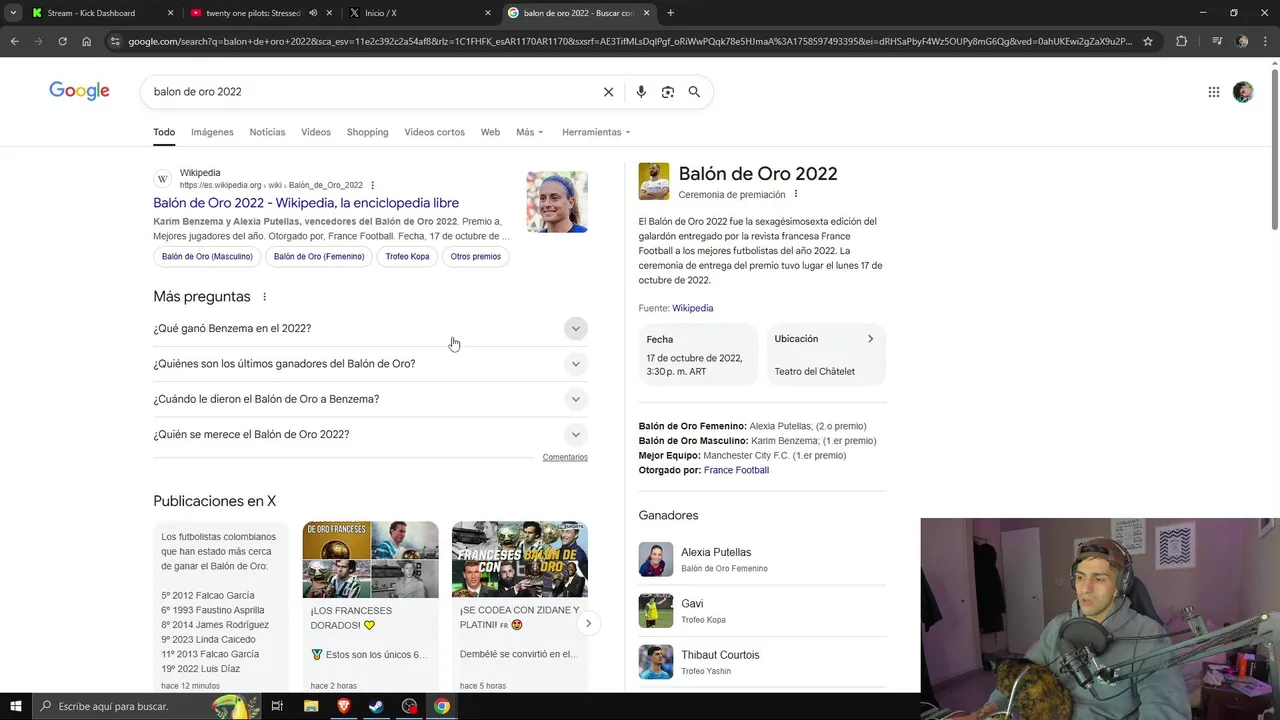Reload the current page
The height and width of the screenshot is (720, 1280).
click(62, 41)
